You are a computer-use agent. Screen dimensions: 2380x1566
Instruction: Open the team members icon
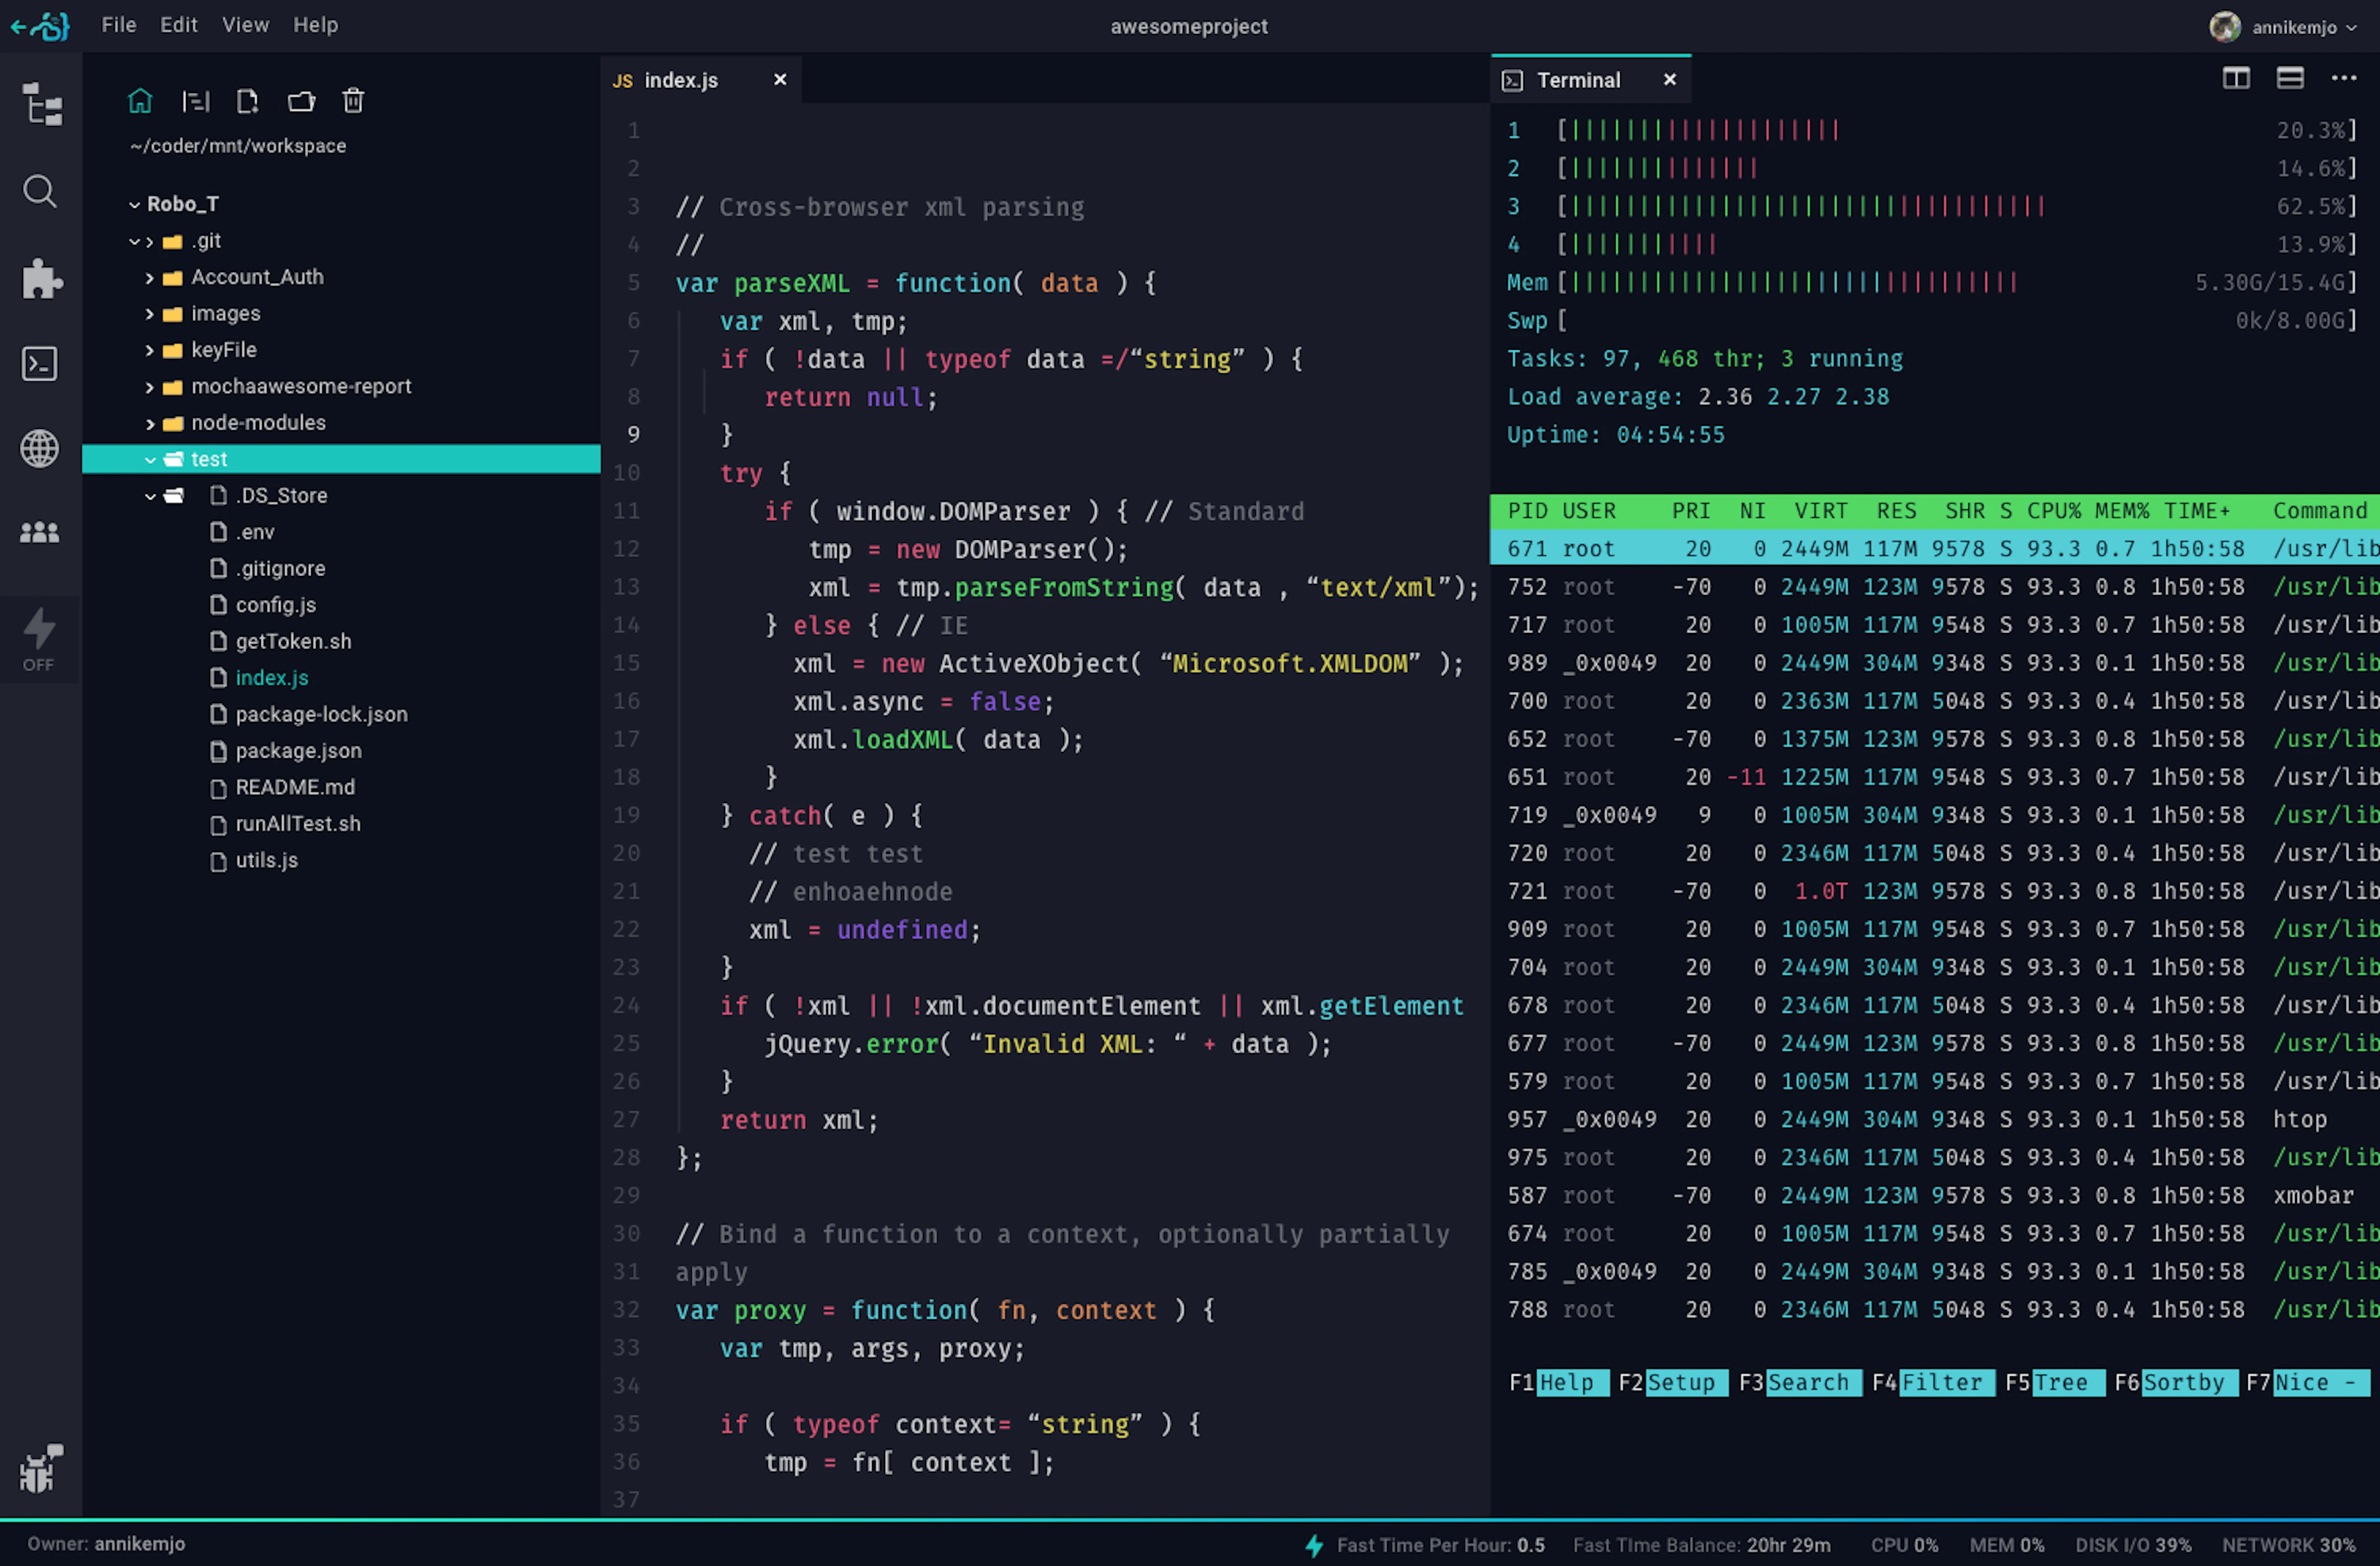point(40,532)
